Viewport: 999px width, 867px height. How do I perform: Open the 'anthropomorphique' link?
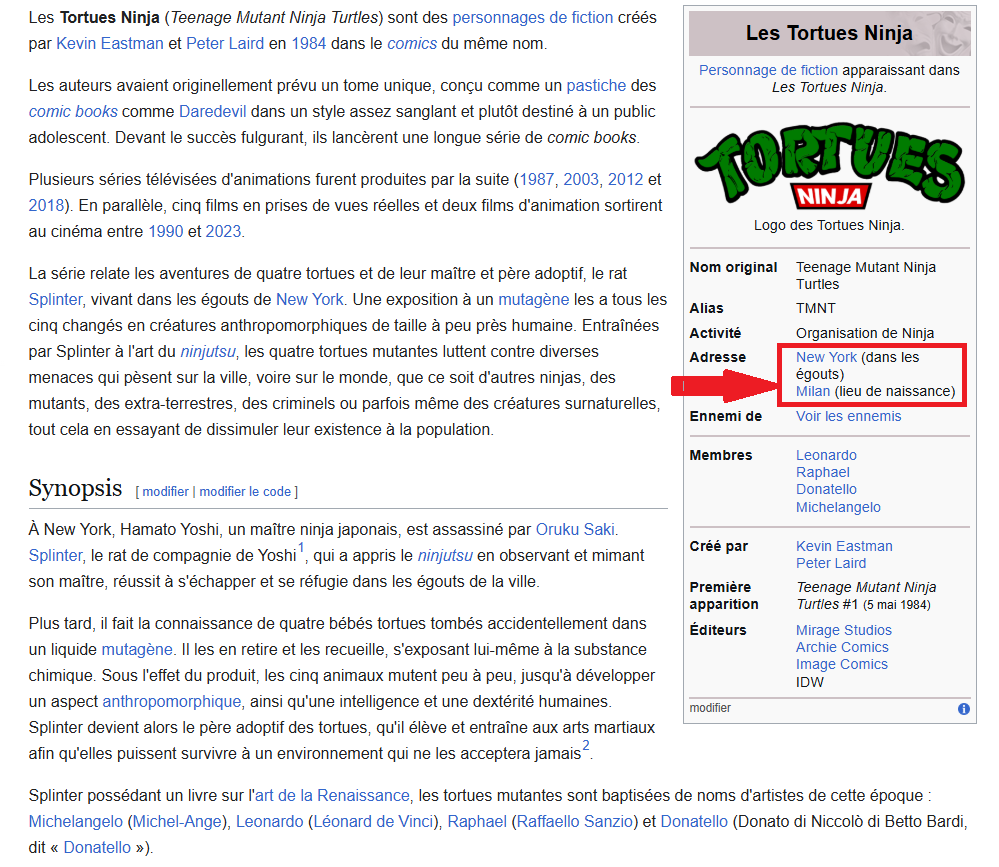tap(172, 701)
